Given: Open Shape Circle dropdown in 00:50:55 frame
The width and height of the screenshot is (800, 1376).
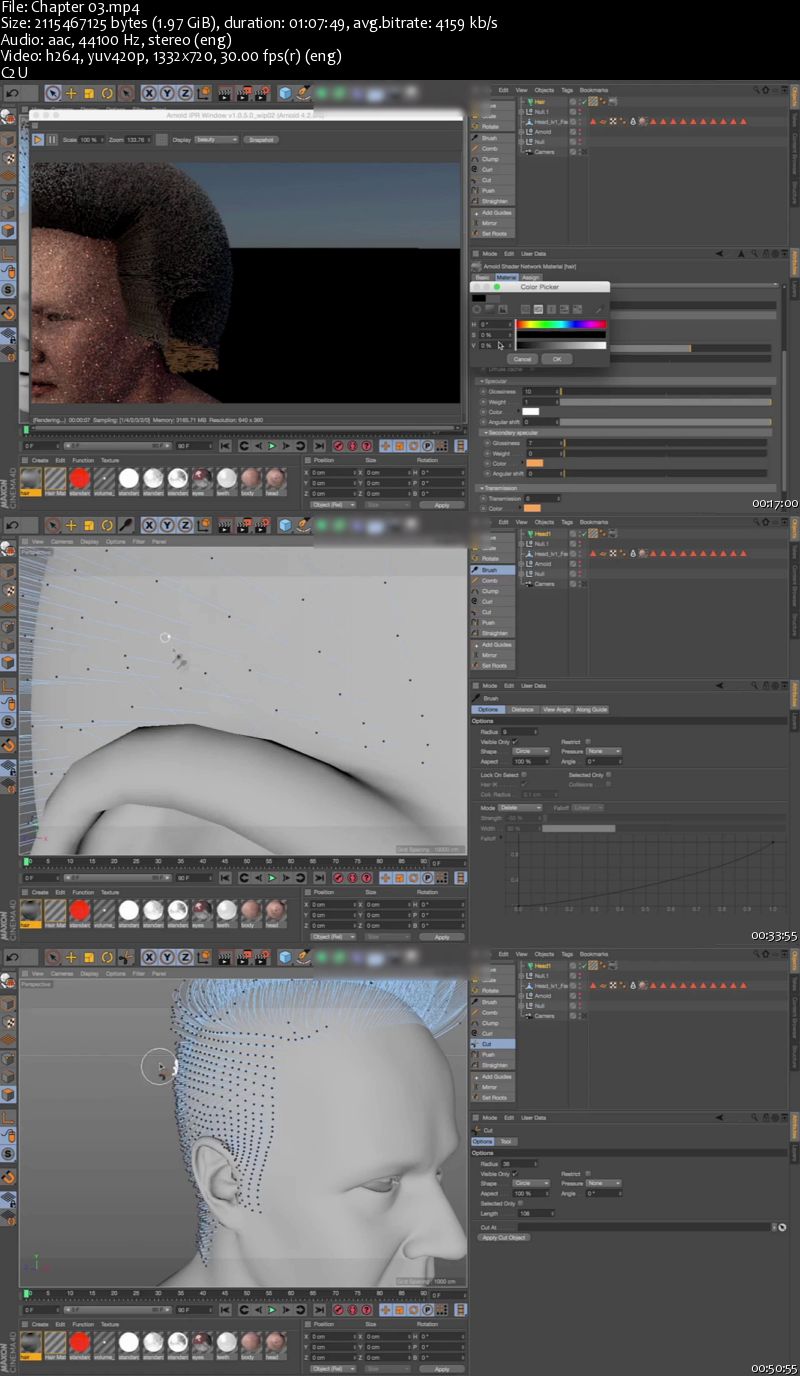Looking at the screenshot, I should 532,1183.
